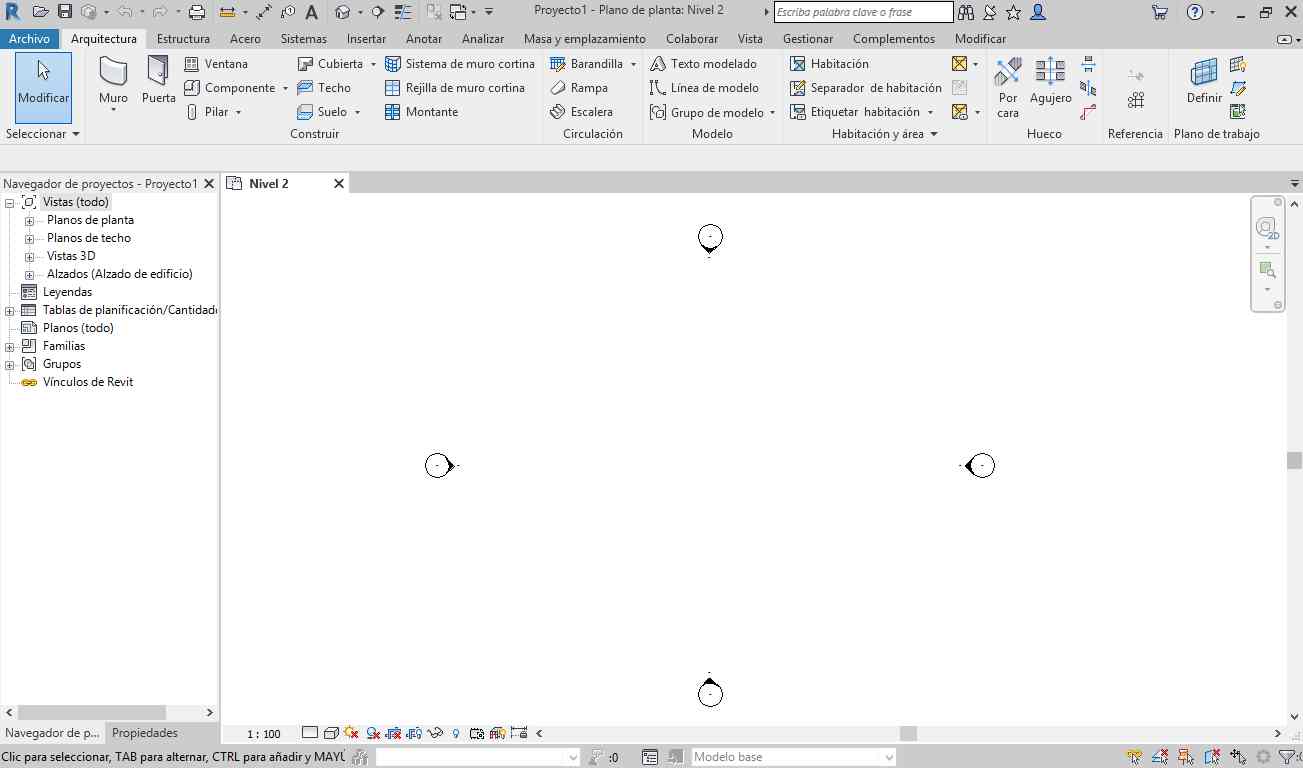Click the Sistema de muro cortina tool
The image size is (1303, 768).
click(x=460, y=63)
